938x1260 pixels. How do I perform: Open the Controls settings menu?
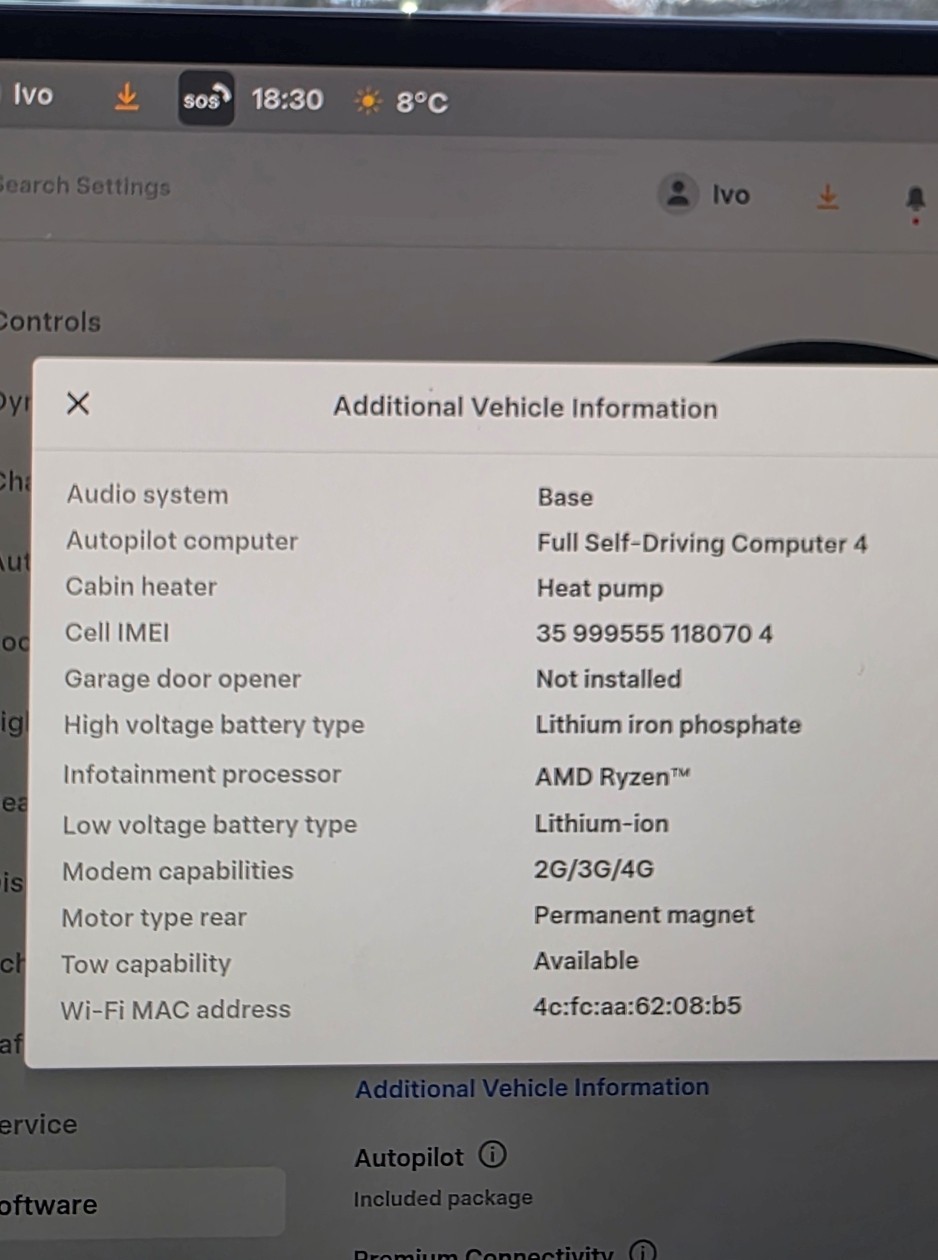[x=50, y=322]
